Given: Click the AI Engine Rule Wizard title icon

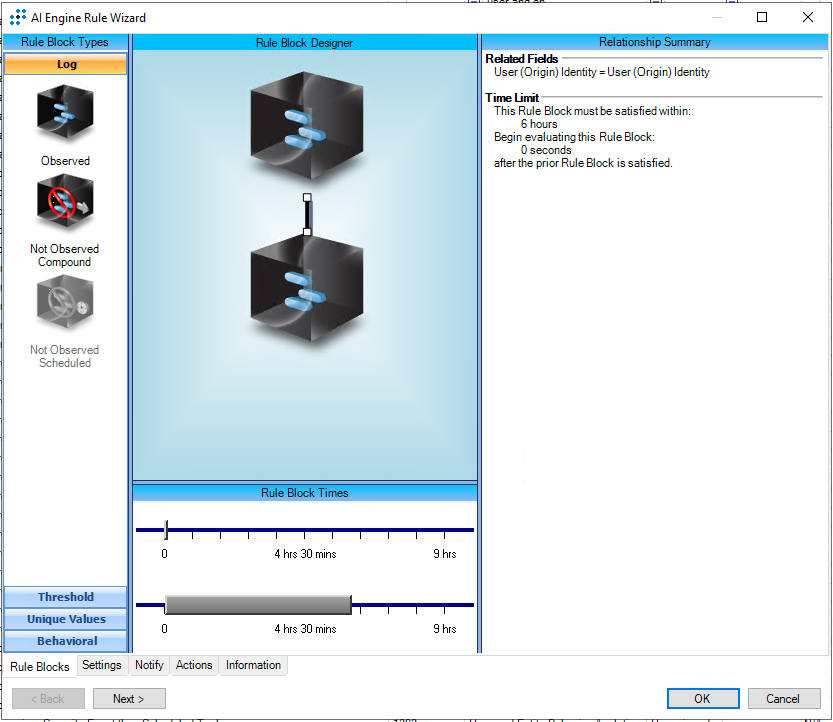Looking at the screenshot, I should tap(17, 17).
